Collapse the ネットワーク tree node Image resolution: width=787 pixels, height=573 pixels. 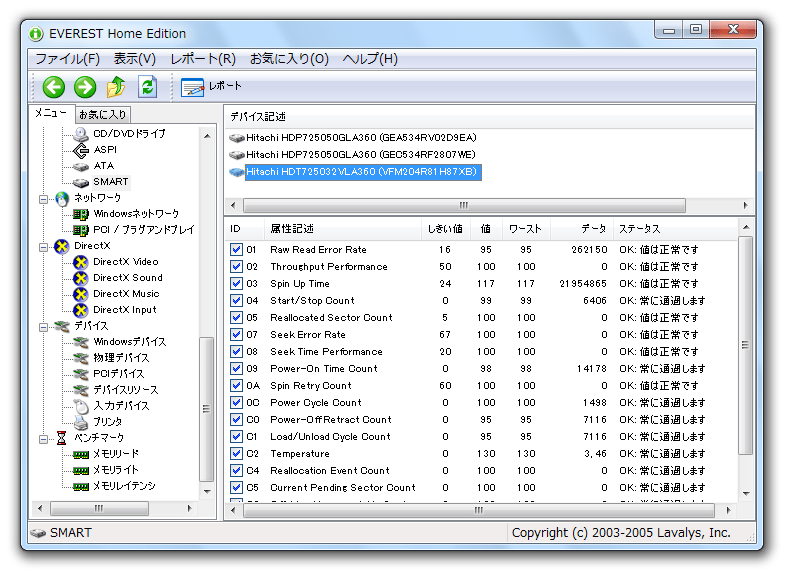pos(44,199)
